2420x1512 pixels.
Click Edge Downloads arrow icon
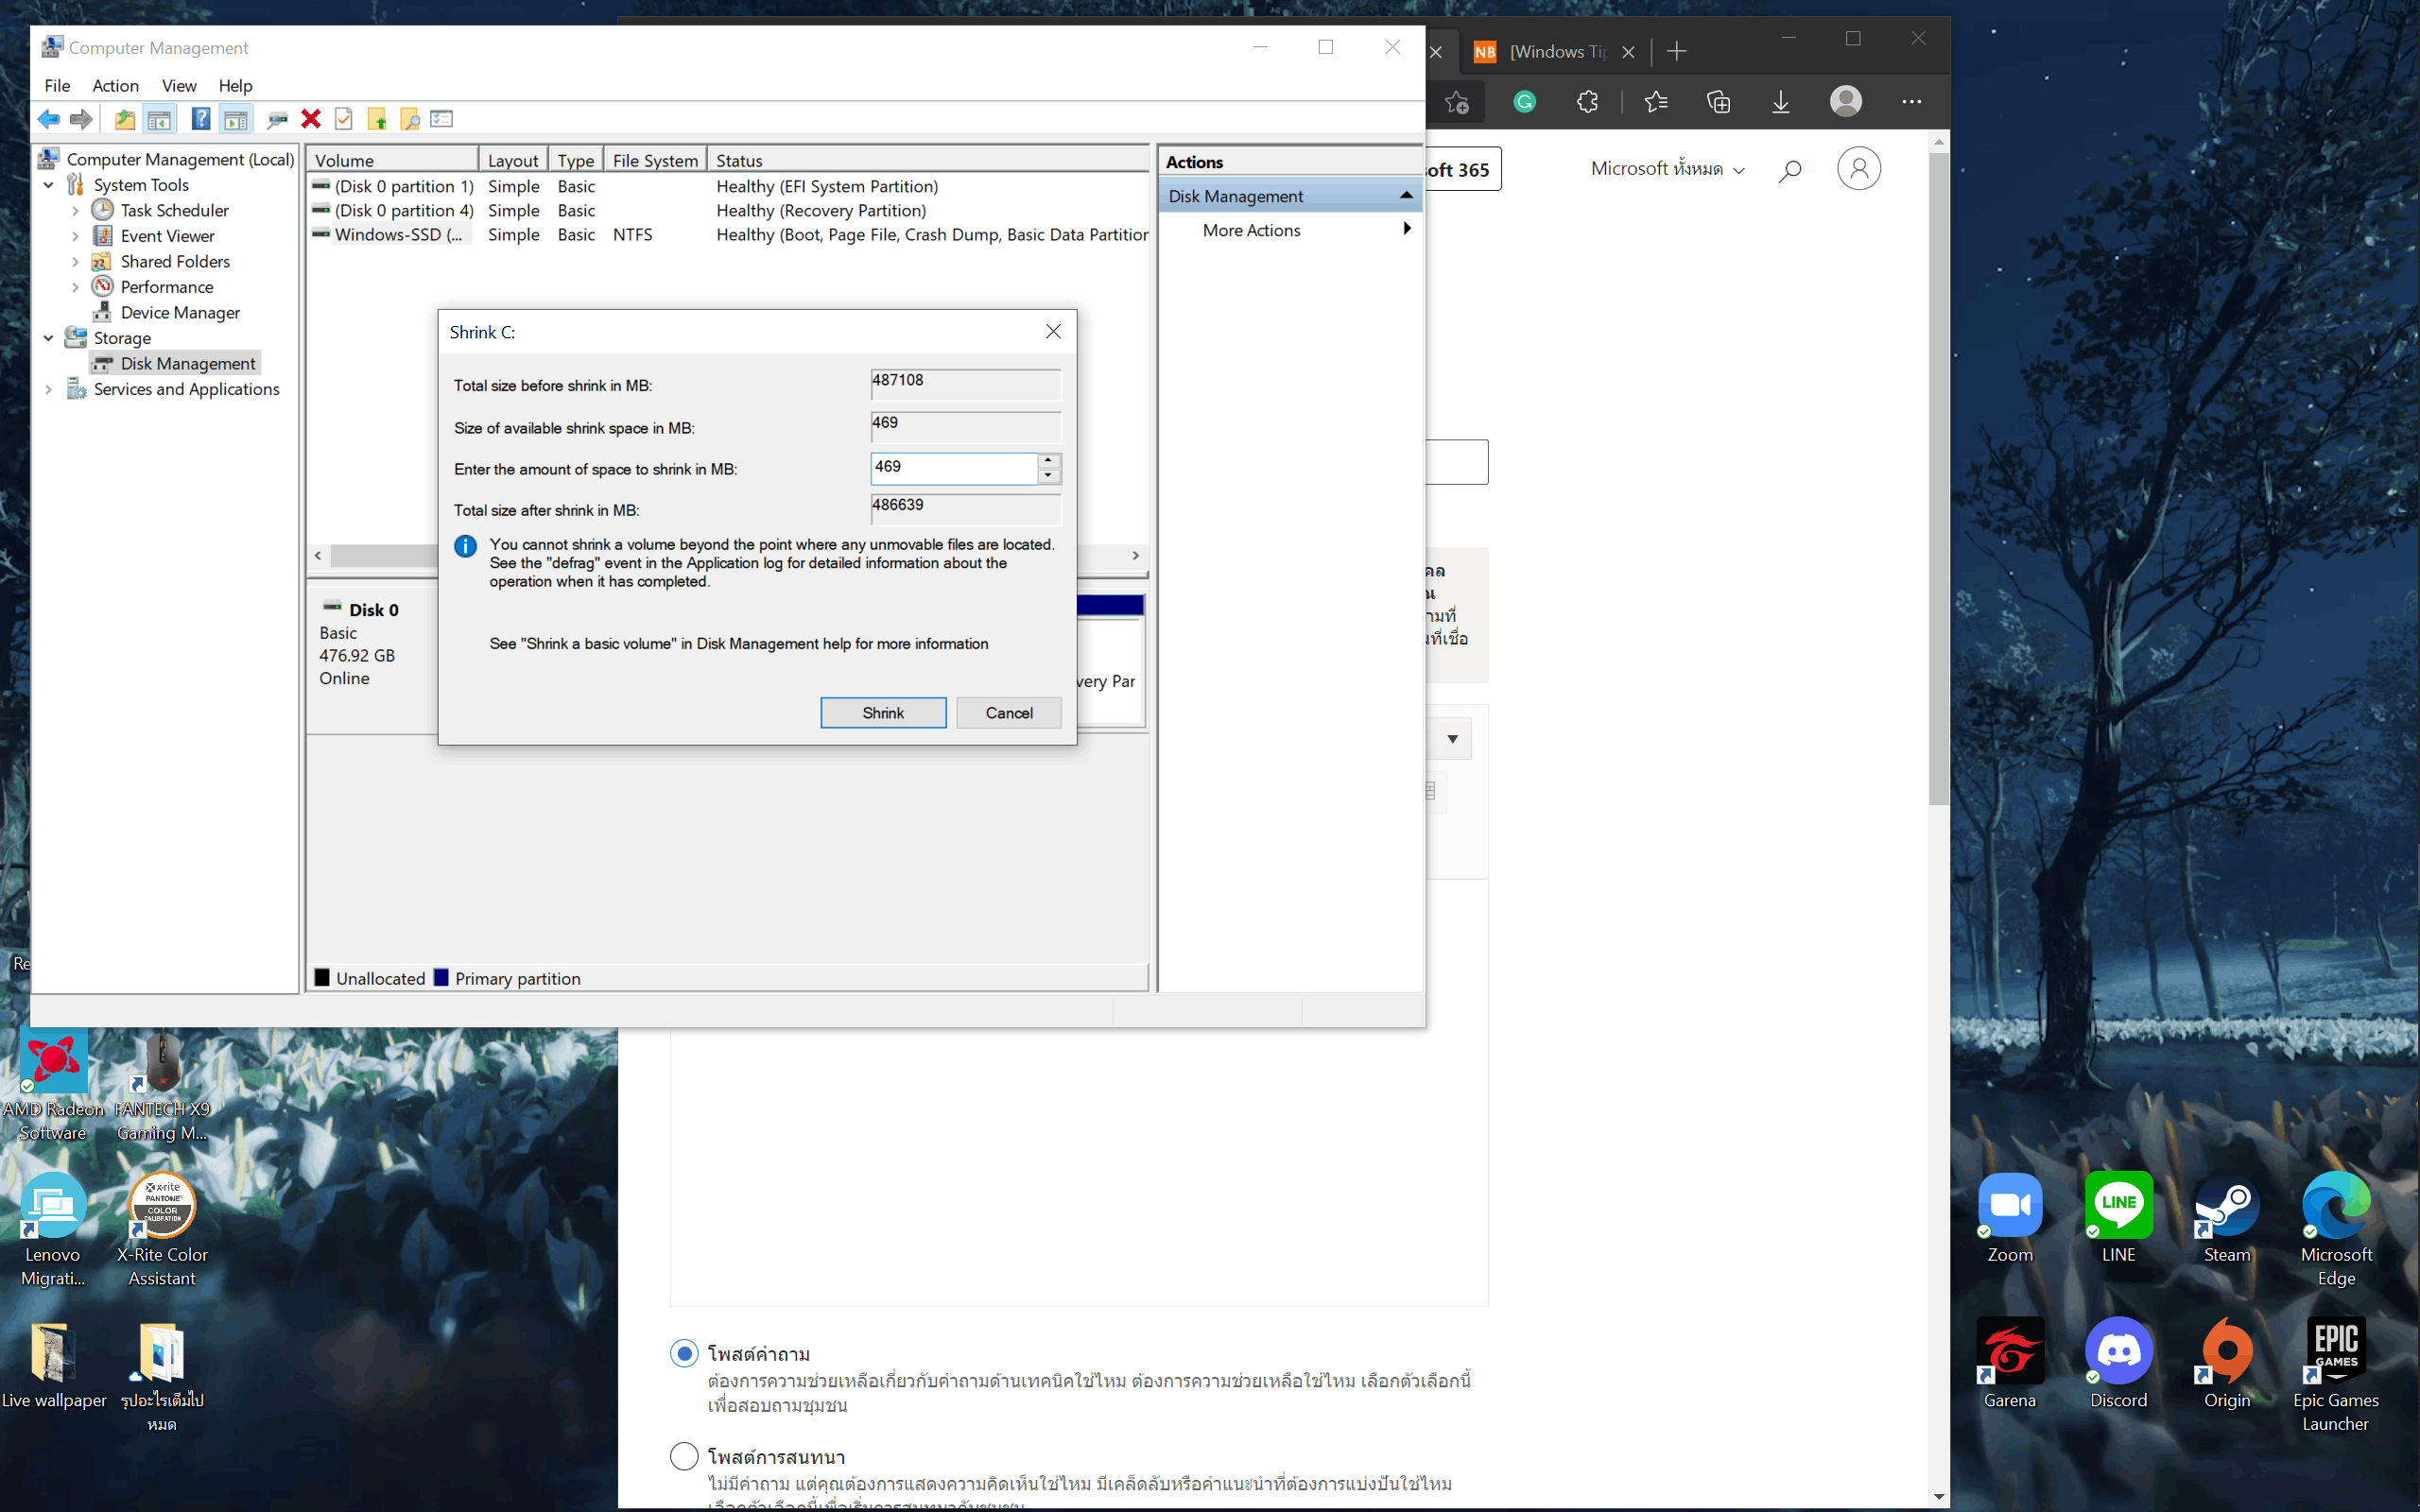pos(1780,102)
